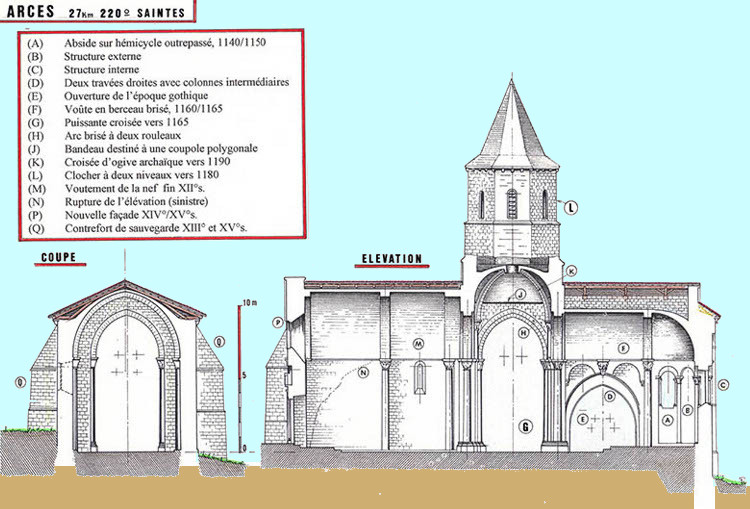Click the circled G marker in the crossing
Screen dimensions: 750x509
(x=526, y=426)
